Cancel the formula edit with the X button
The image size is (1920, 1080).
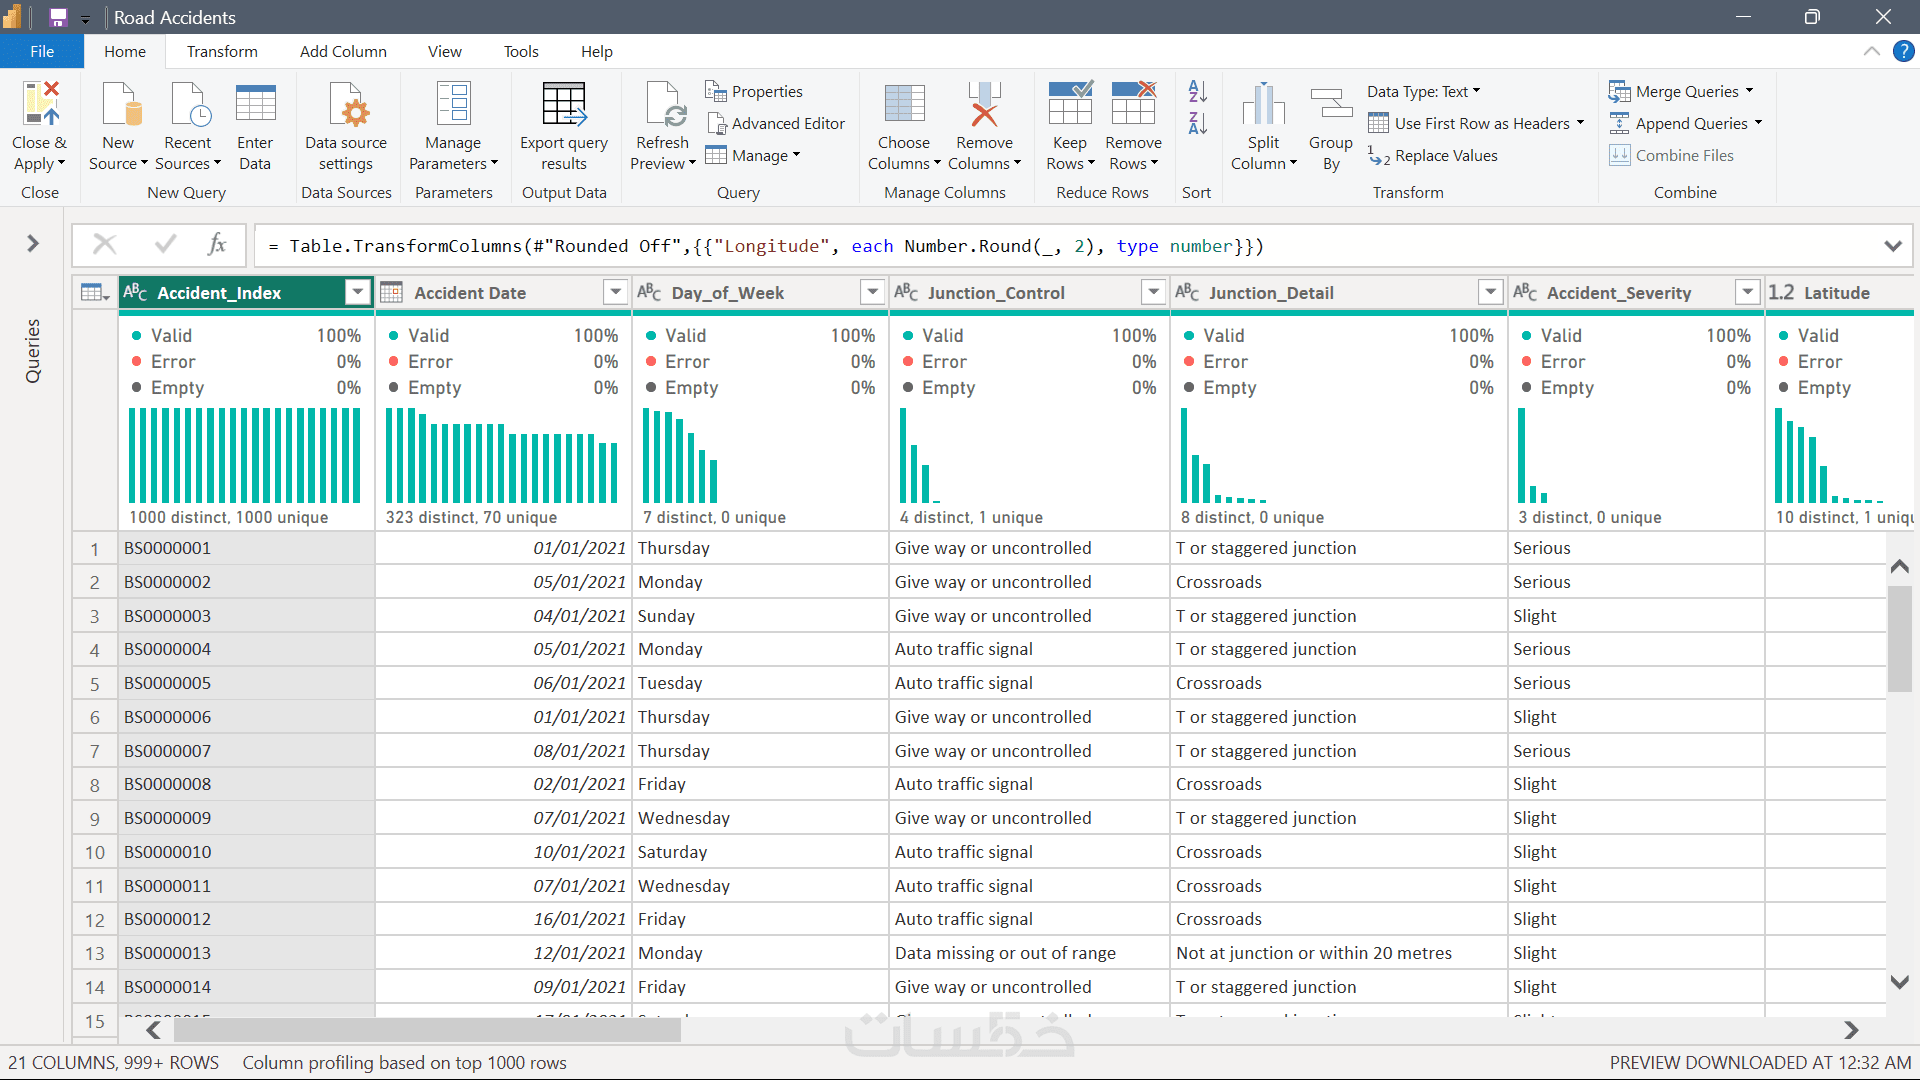click(x=104, y=244)
